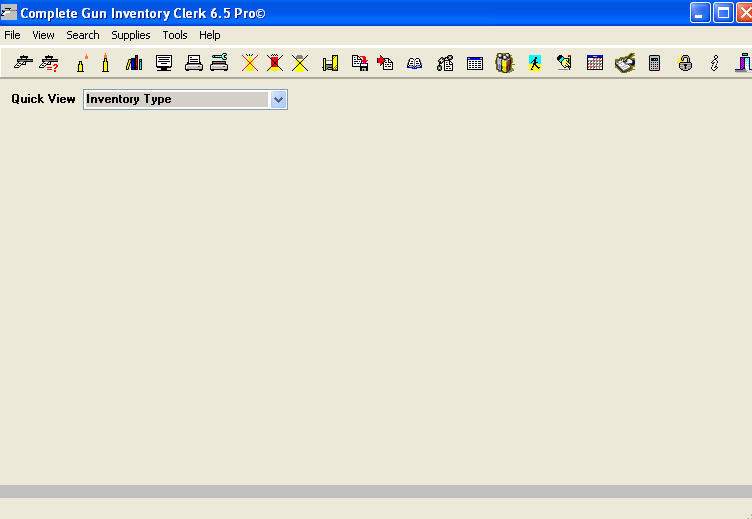Click the red arrow import document icon
Image resolution: width=752 pixels, height=519 pixels.
[x=385, y=63]
